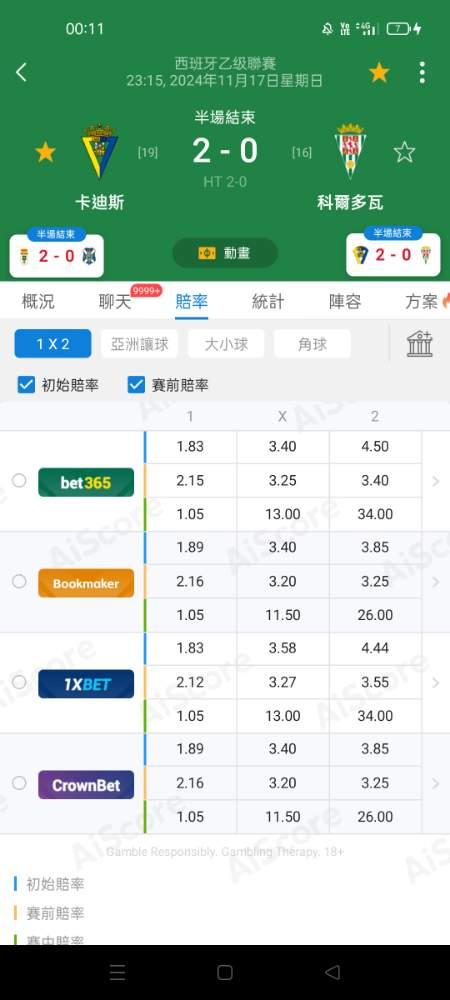This screenshot has height=1000, width=450.
Task: Tap the 半場結束 match status text
Action: click(225, 117)
